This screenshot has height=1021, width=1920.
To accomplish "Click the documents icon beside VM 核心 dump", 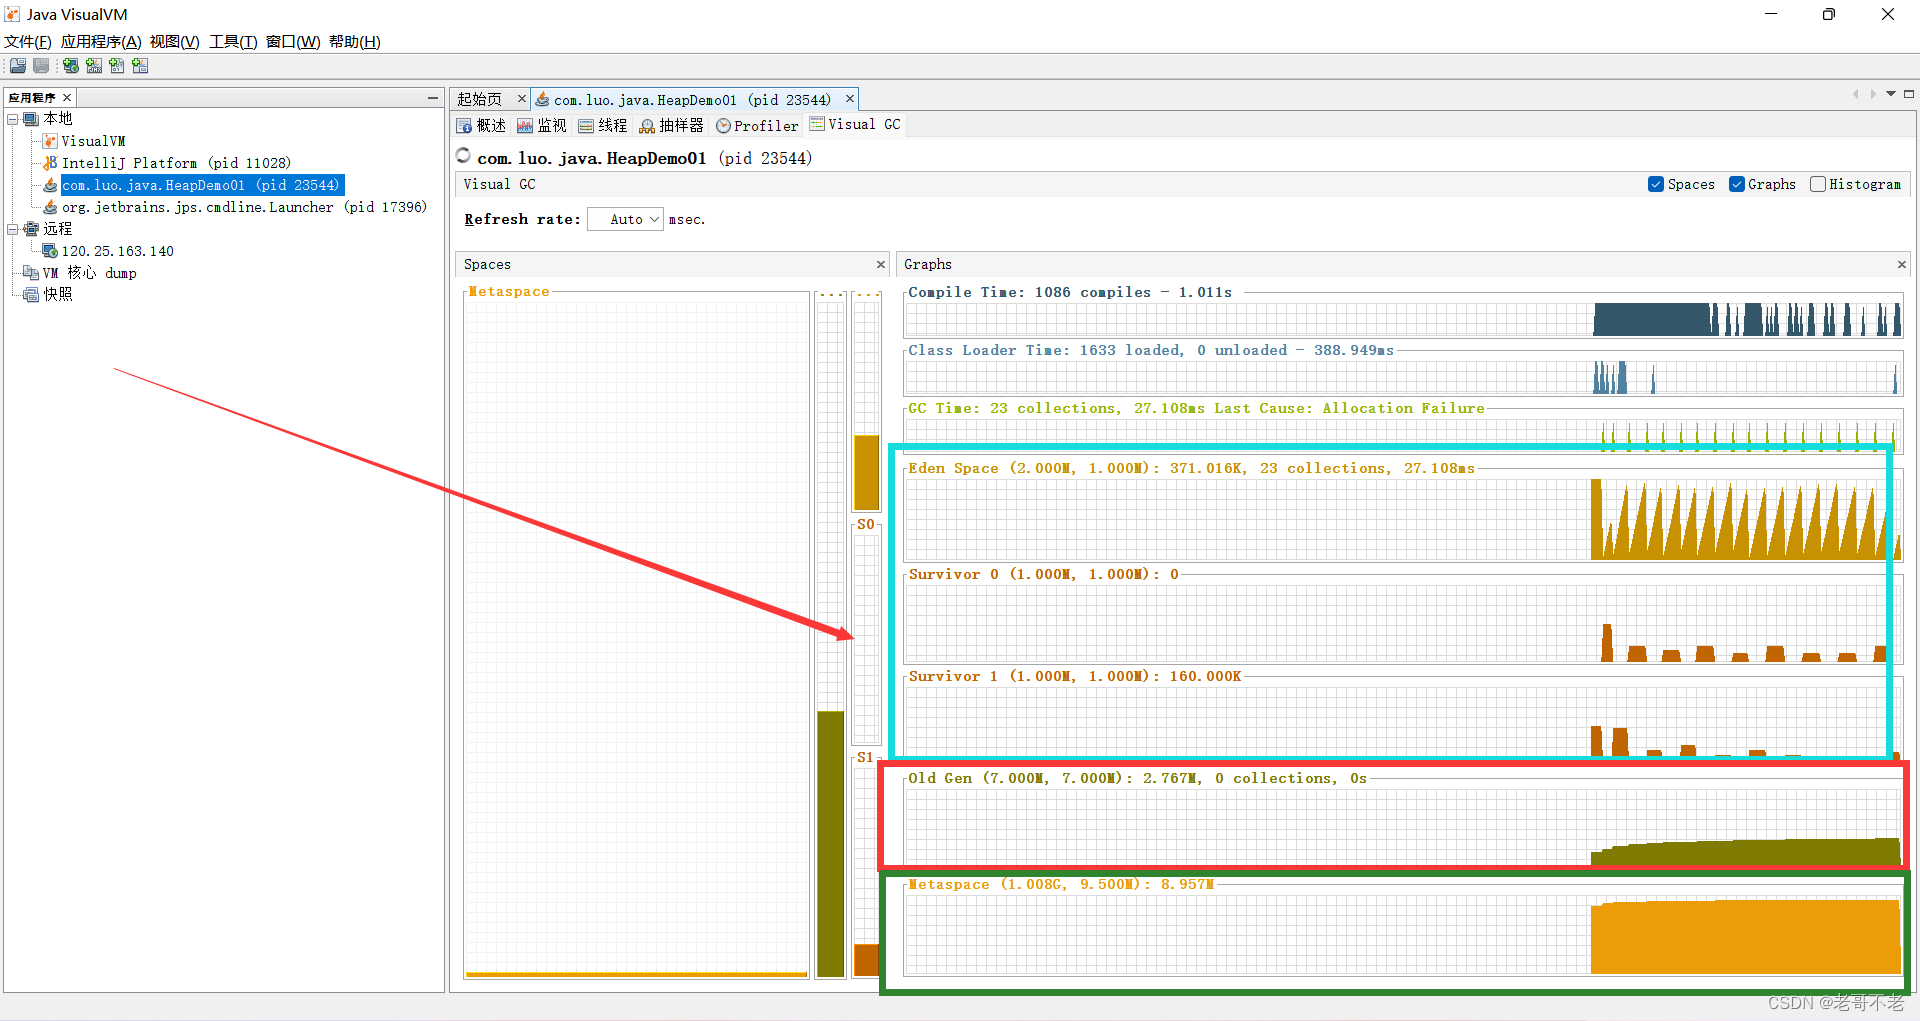I will 31,273.
